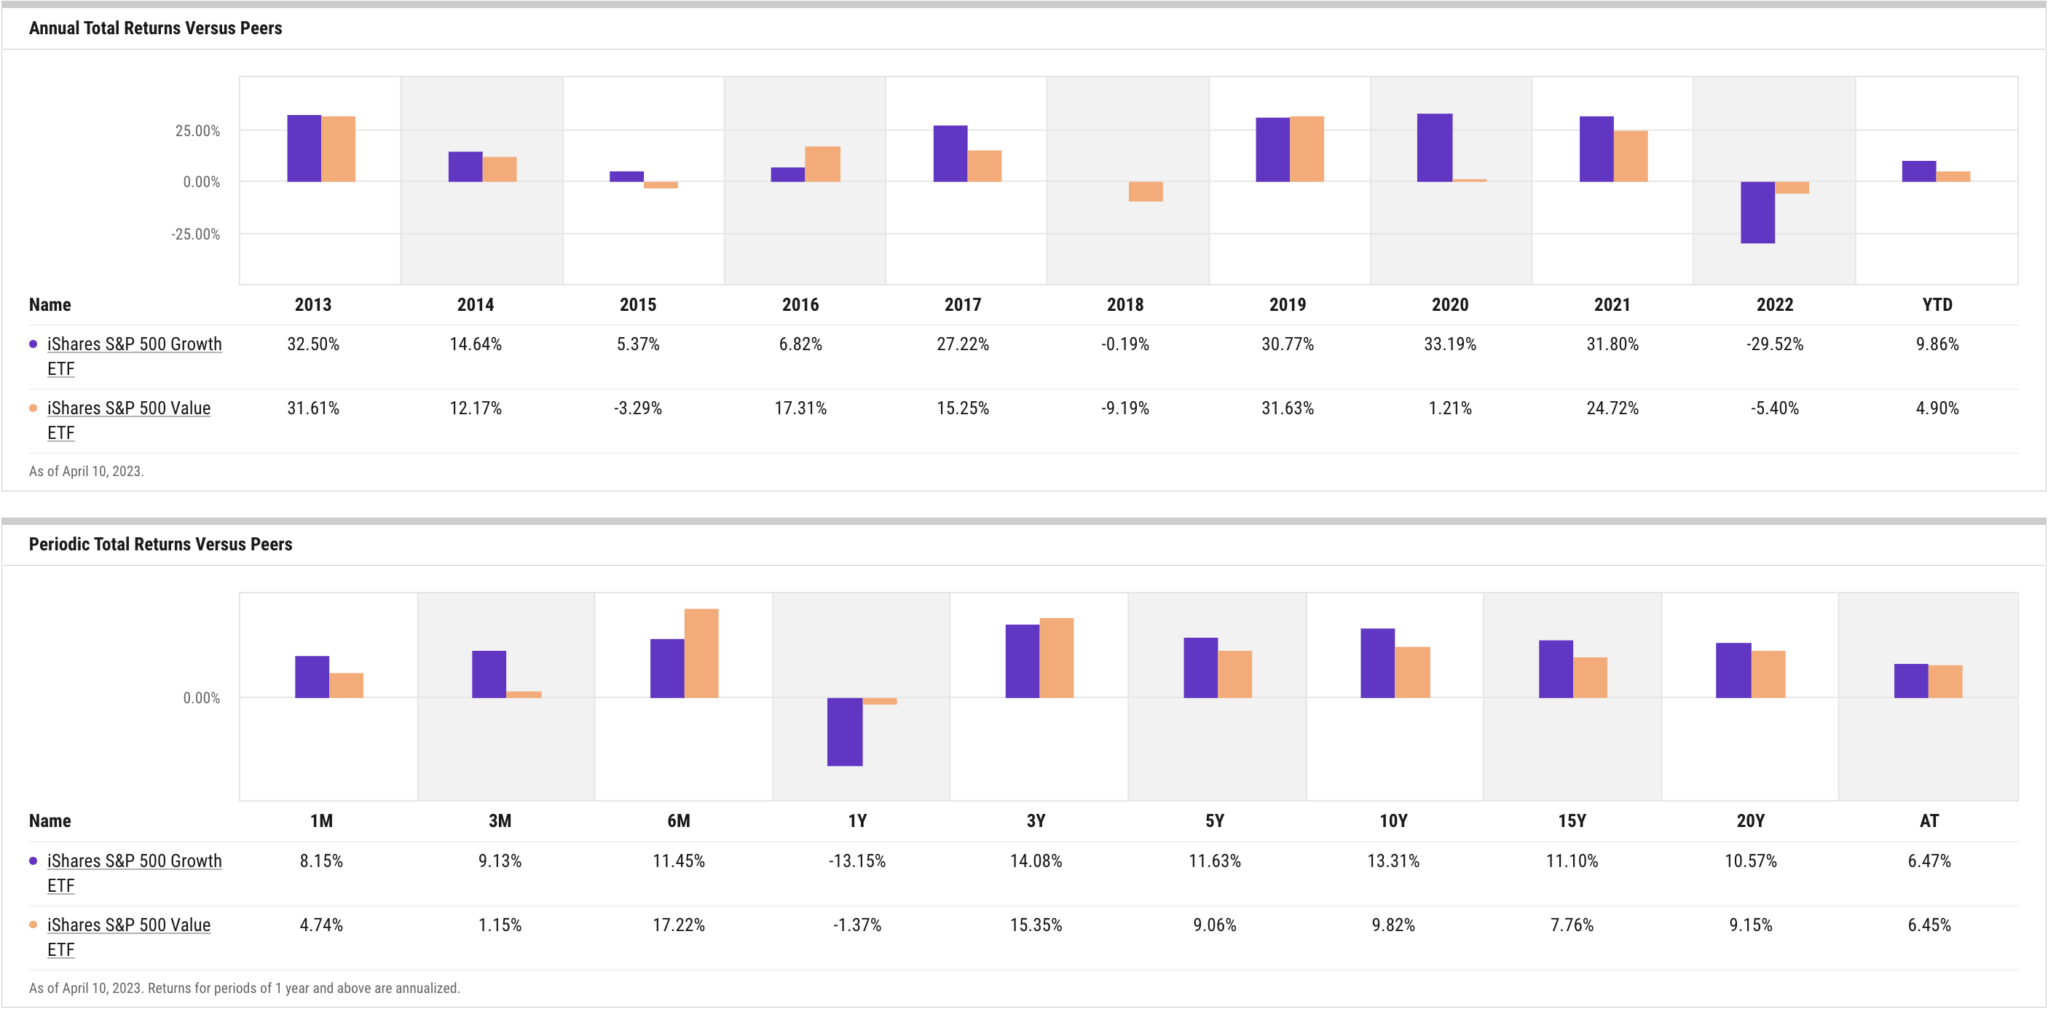Image resolution: width=2048 pixels, height=1009 pixels.
Task: Click the -29.52% value for 2022
Action: pyautogui.click(x=1775, y=344)
